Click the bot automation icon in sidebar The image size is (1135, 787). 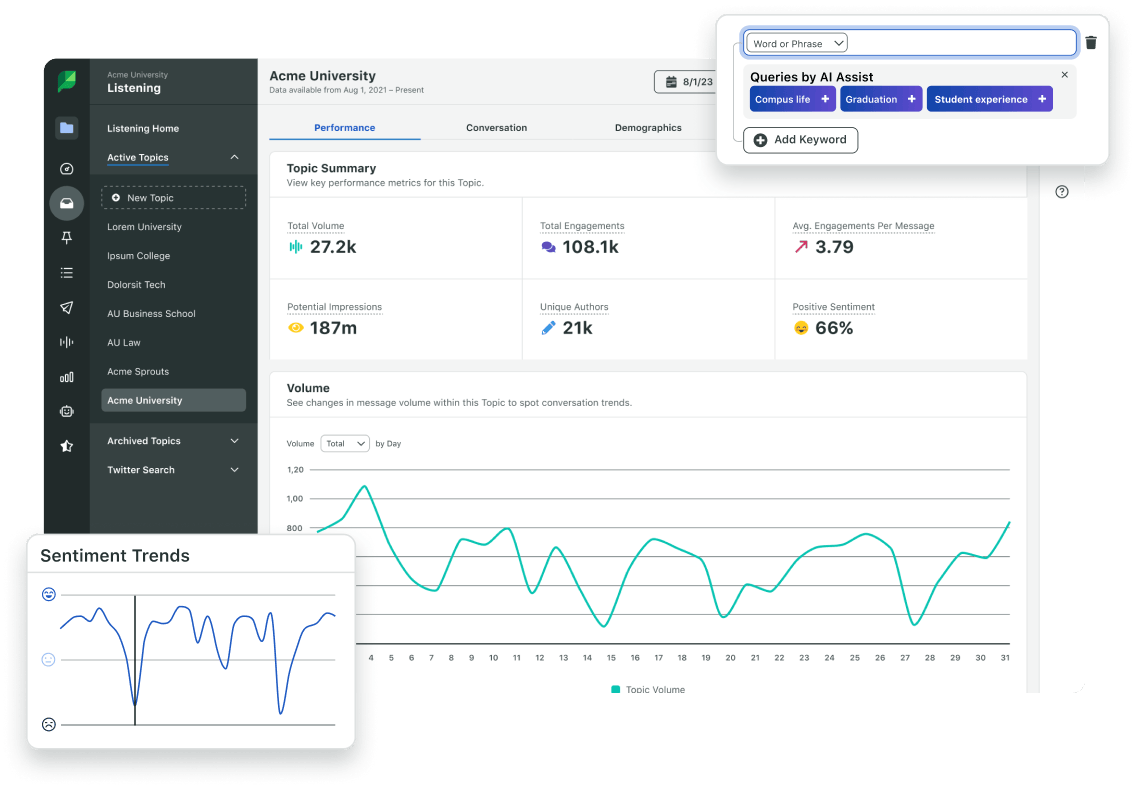[66, 411]
